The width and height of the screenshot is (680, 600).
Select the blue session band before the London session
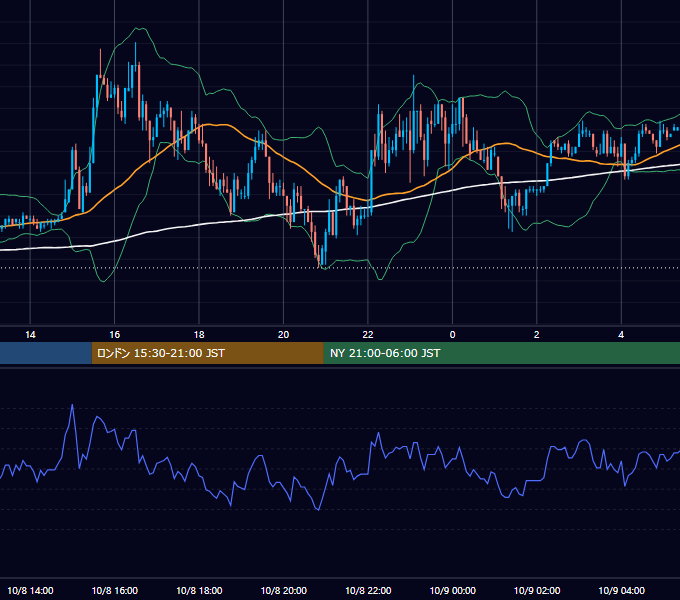(x=46, y=353)
